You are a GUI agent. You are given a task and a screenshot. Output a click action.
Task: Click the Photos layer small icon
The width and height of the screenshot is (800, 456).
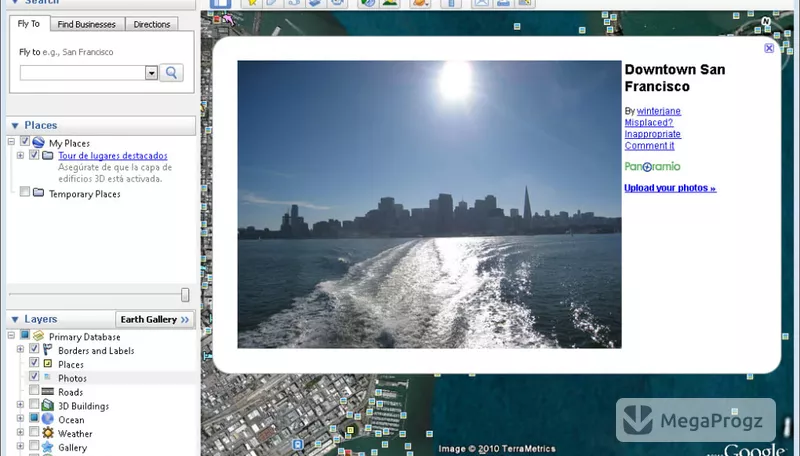point(47,377)
